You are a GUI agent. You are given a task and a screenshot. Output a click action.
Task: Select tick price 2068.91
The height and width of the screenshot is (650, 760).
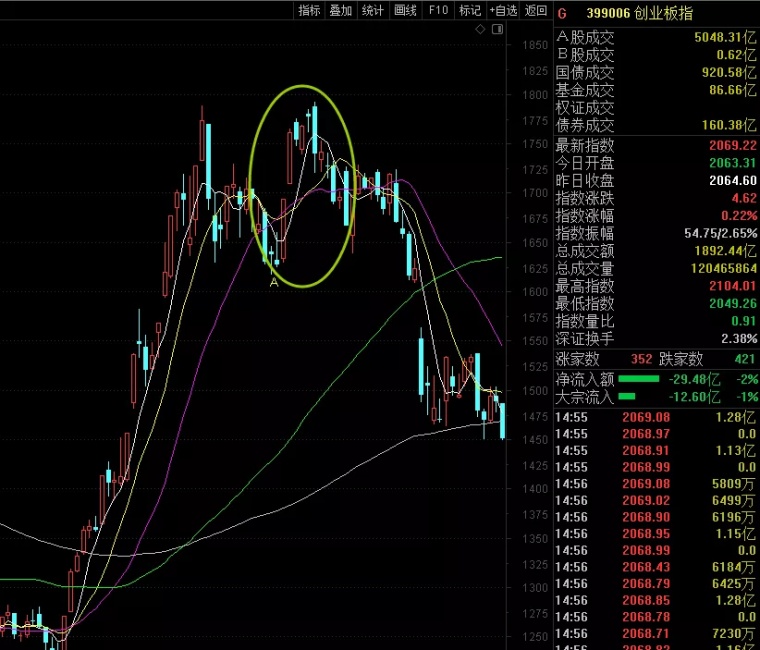pos(646,451)
